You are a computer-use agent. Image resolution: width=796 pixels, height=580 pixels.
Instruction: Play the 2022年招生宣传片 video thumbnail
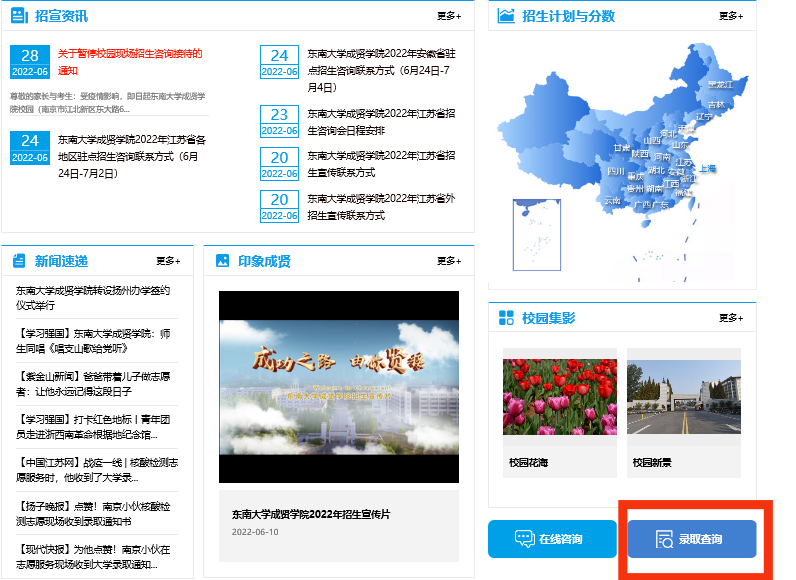(339, 388)
